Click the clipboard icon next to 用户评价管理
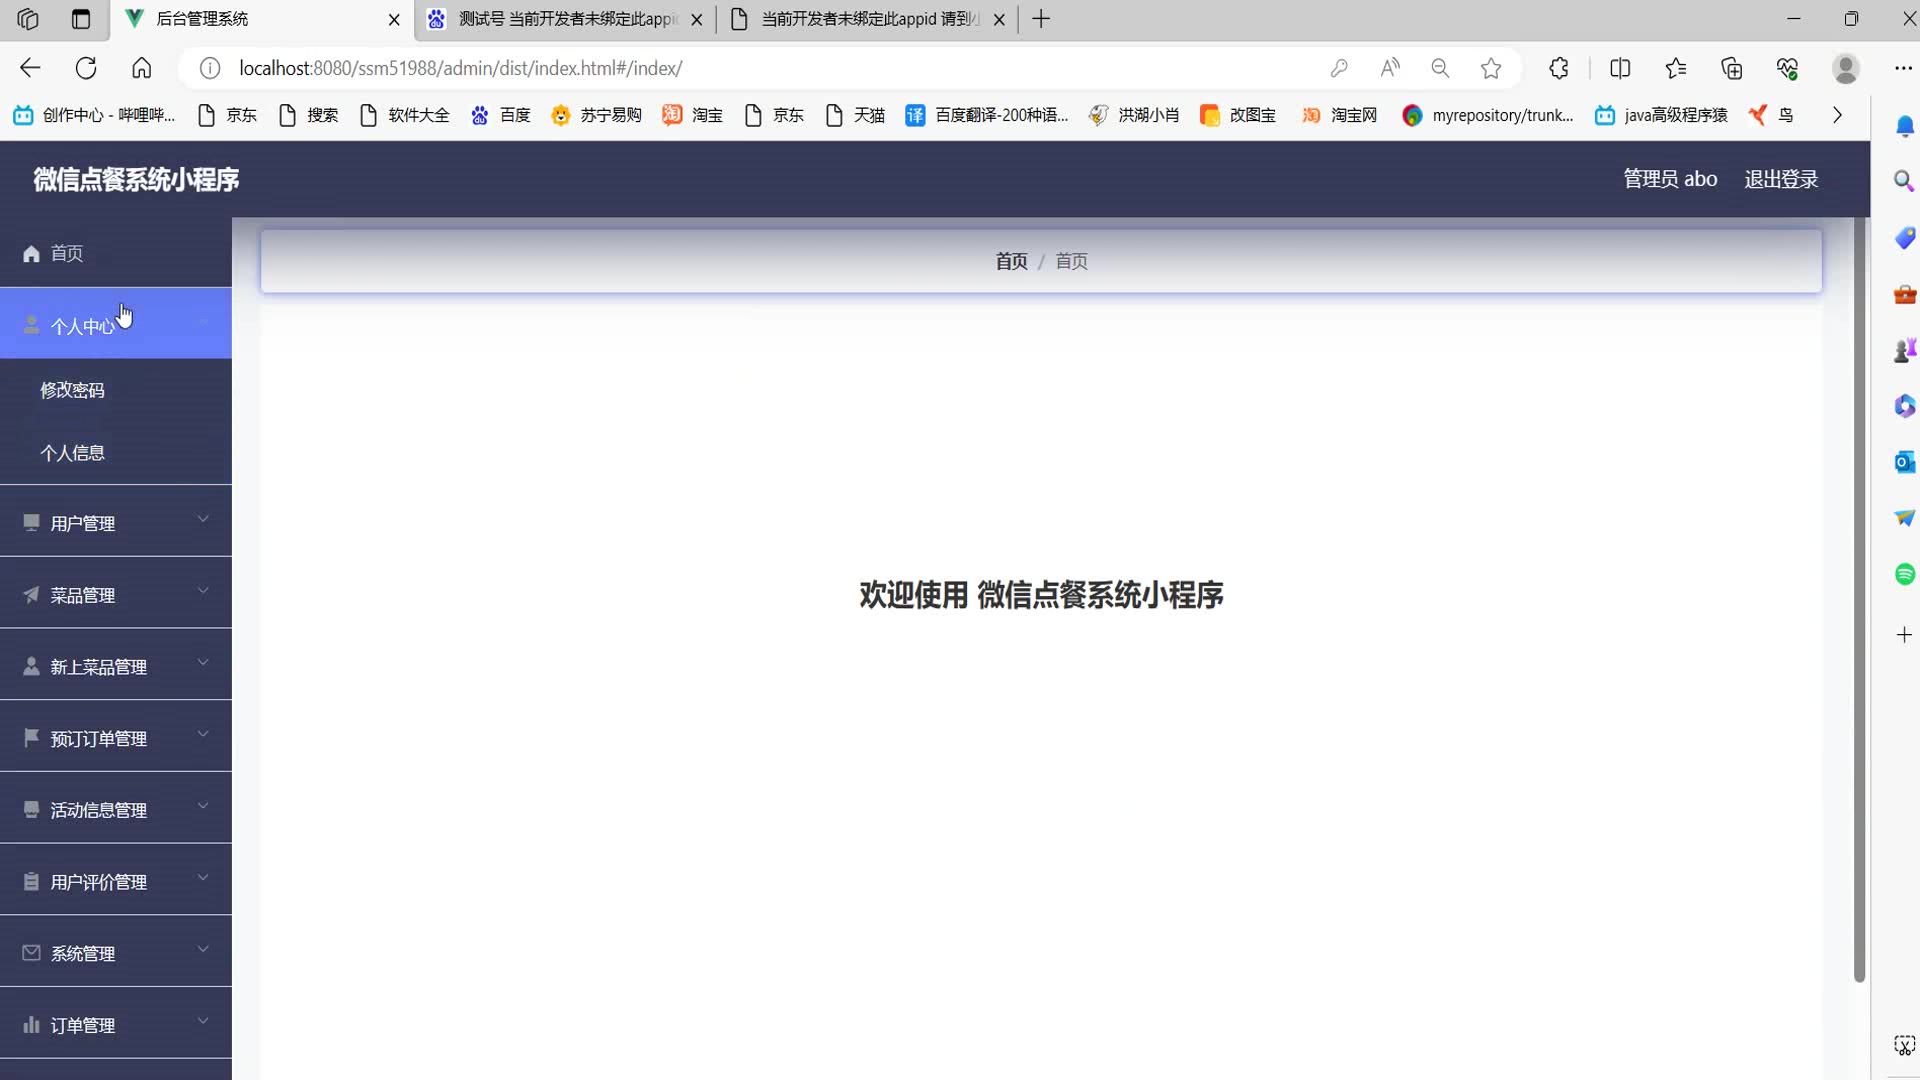This screenshot has height=1080, width=1920. [x=31, y=882]
